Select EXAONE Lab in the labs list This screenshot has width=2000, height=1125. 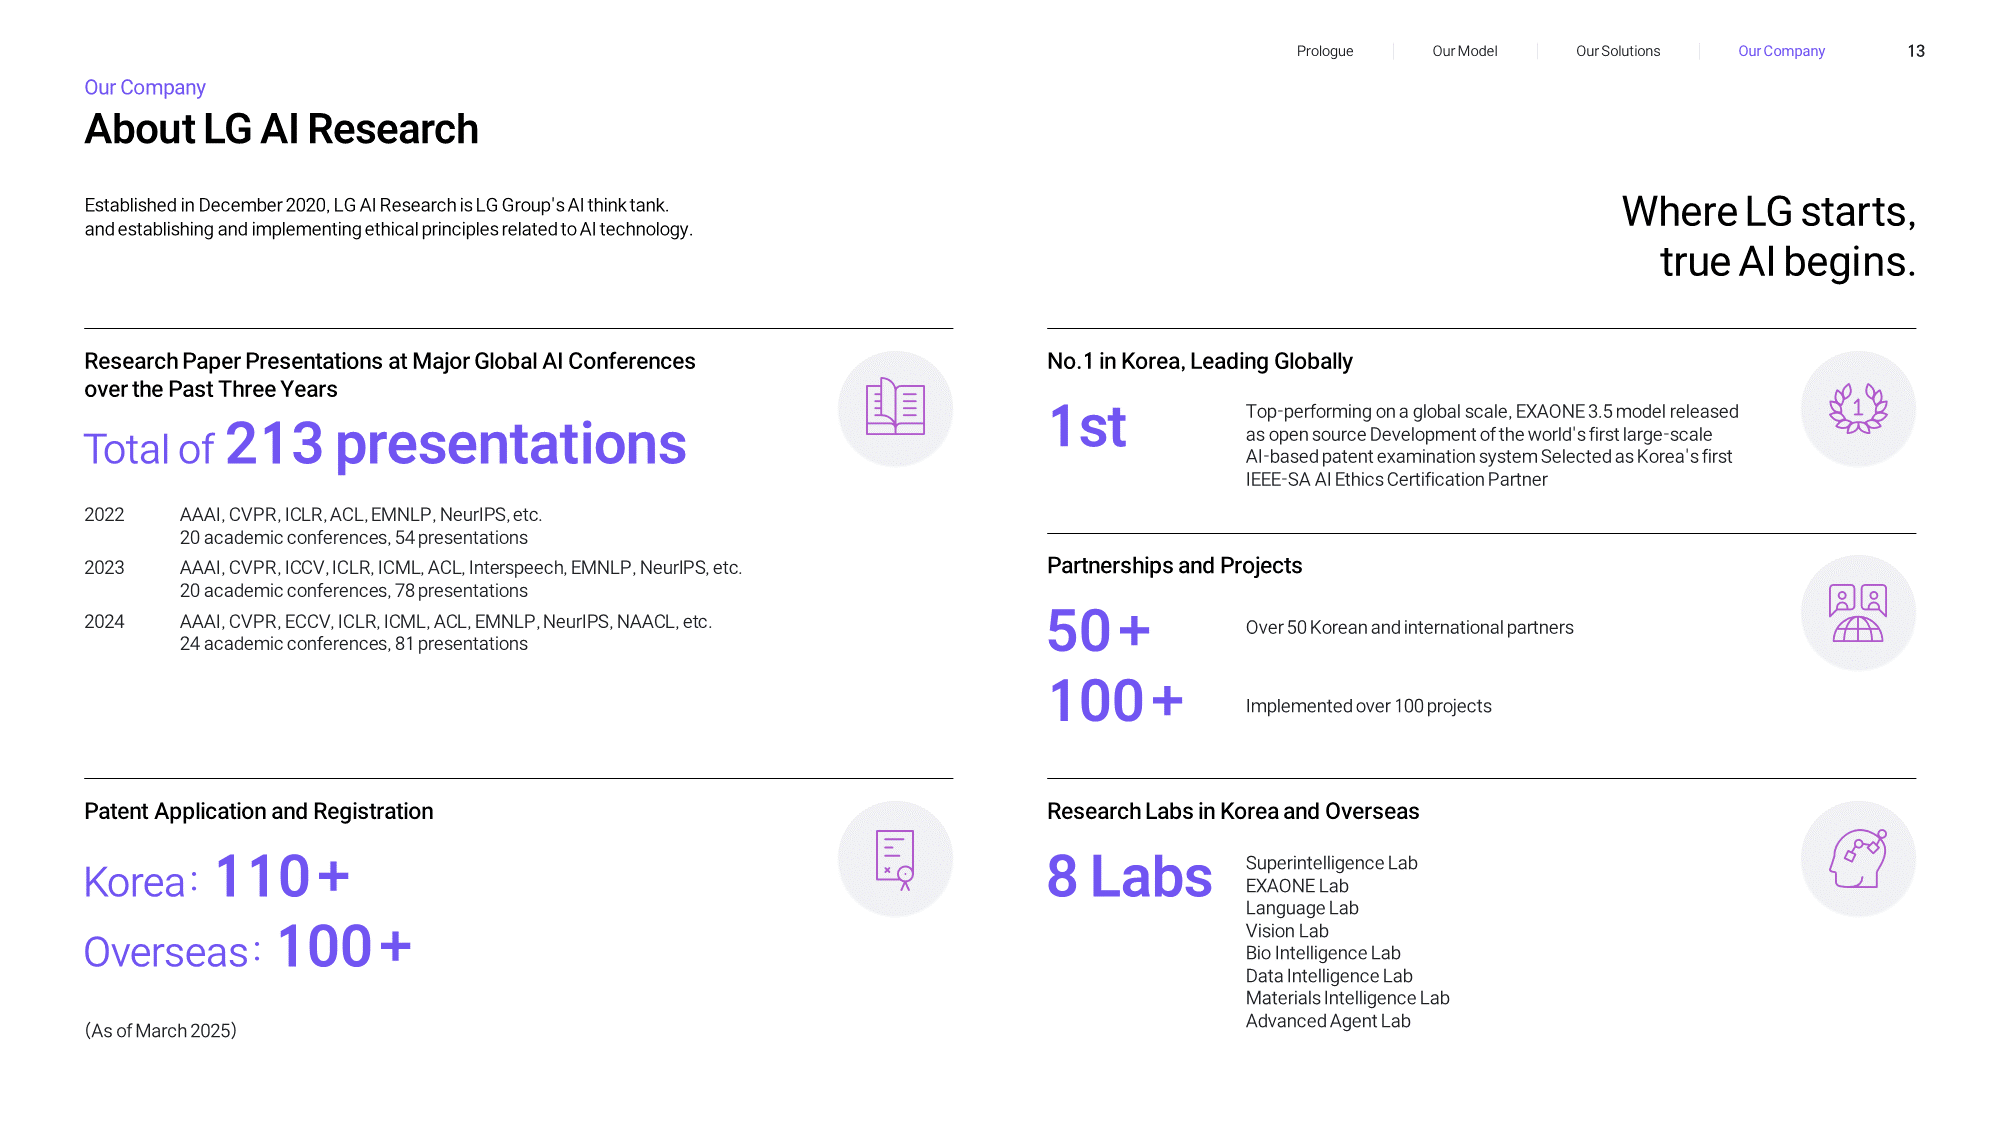pos(1296,886)
